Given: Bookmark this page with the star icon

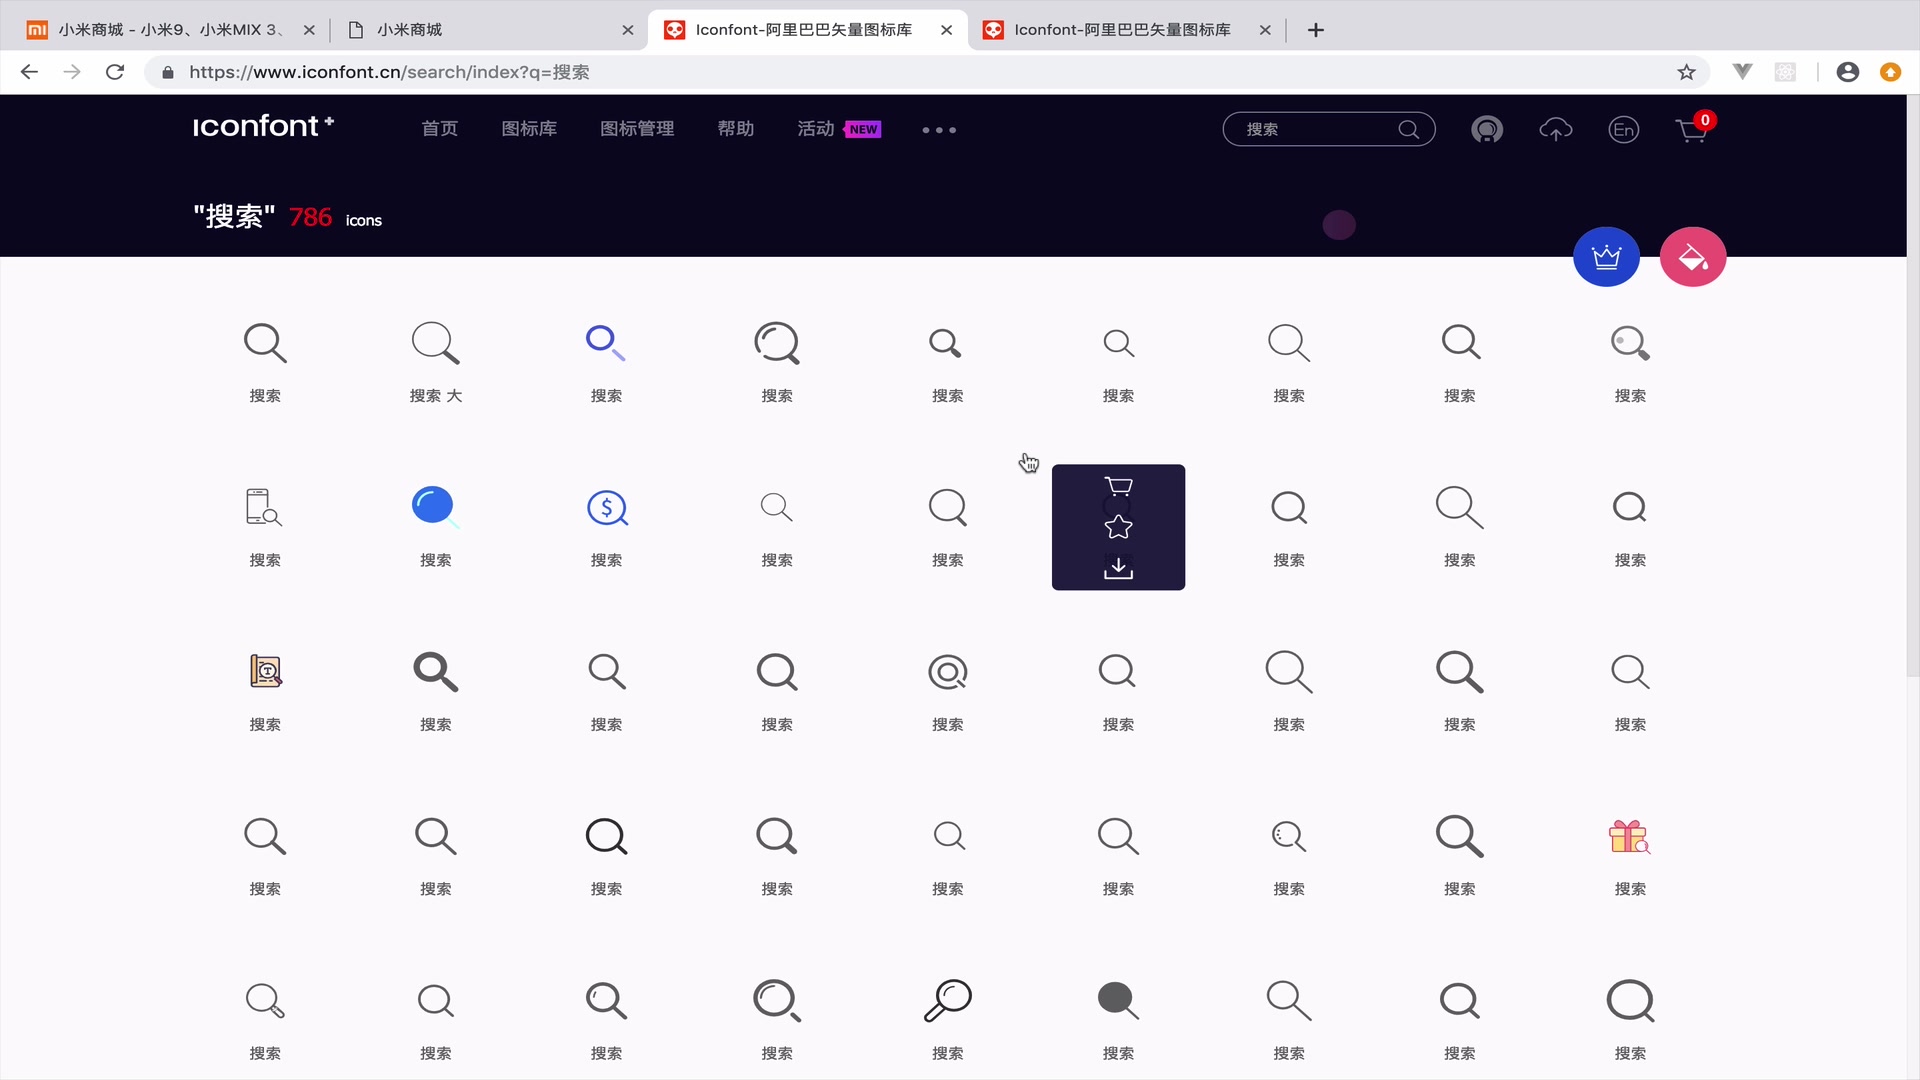Looking at the screenshot, I should pos(1688,71).
